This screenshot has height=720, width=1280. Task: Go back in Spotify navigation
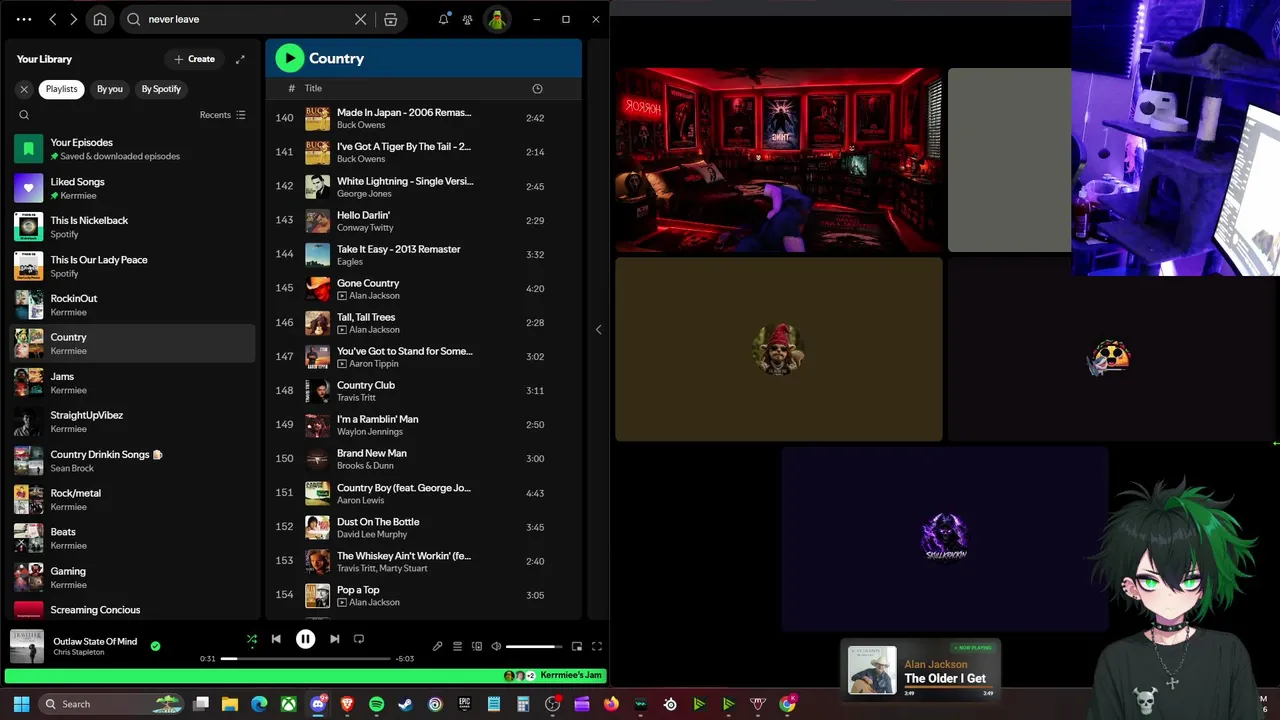click(x=53, y=19)
